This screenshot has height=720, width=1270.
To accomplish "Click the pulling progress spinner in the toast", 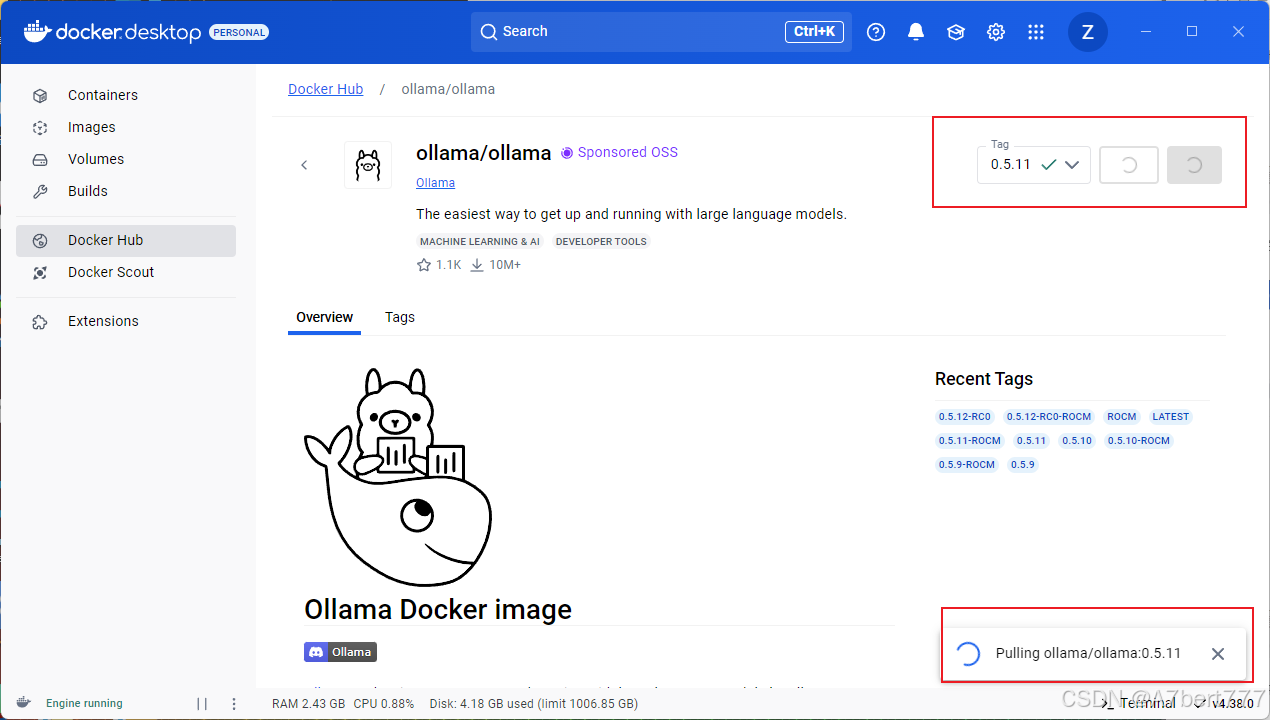I will 968,654.
